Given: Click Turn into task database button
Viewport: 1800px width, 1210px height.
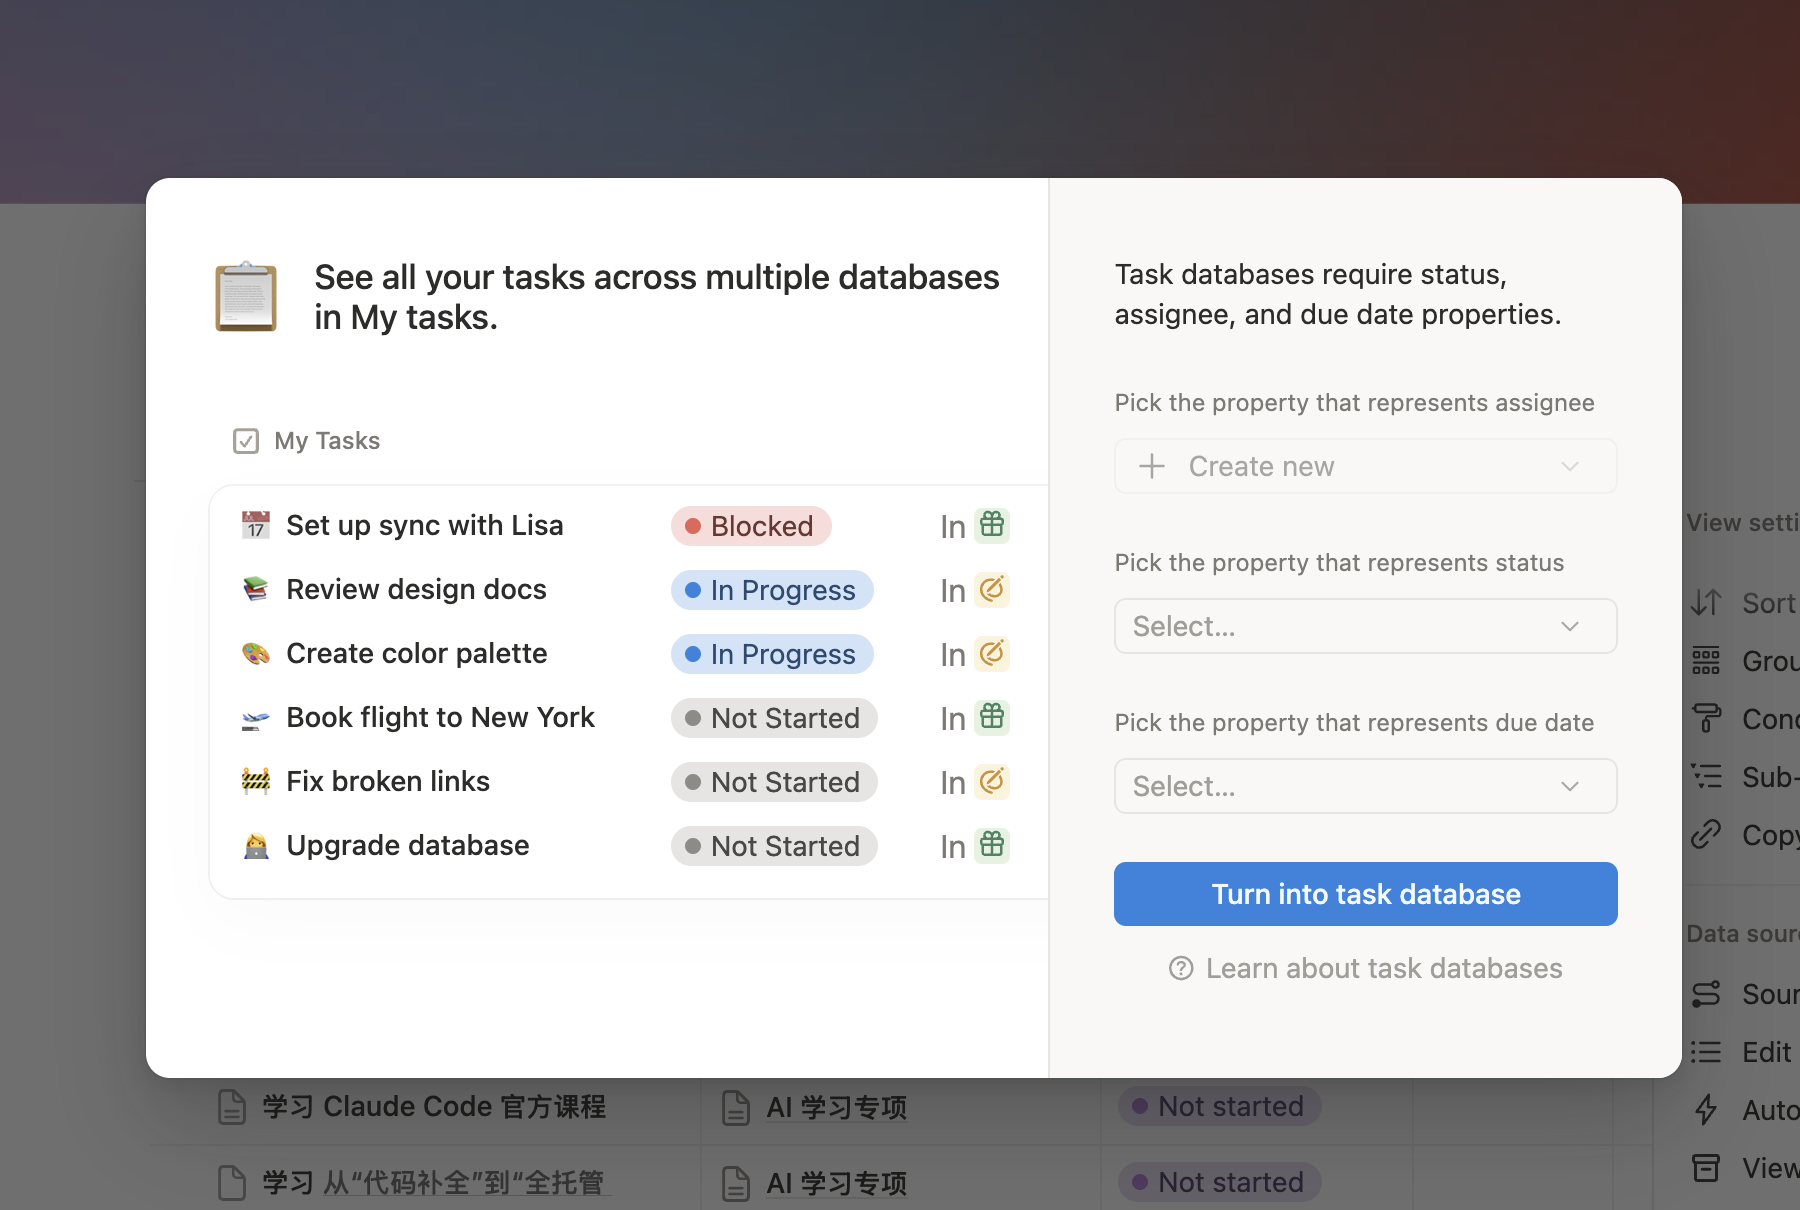Looking at the screenshot, I should click(x=1365, y=894).
